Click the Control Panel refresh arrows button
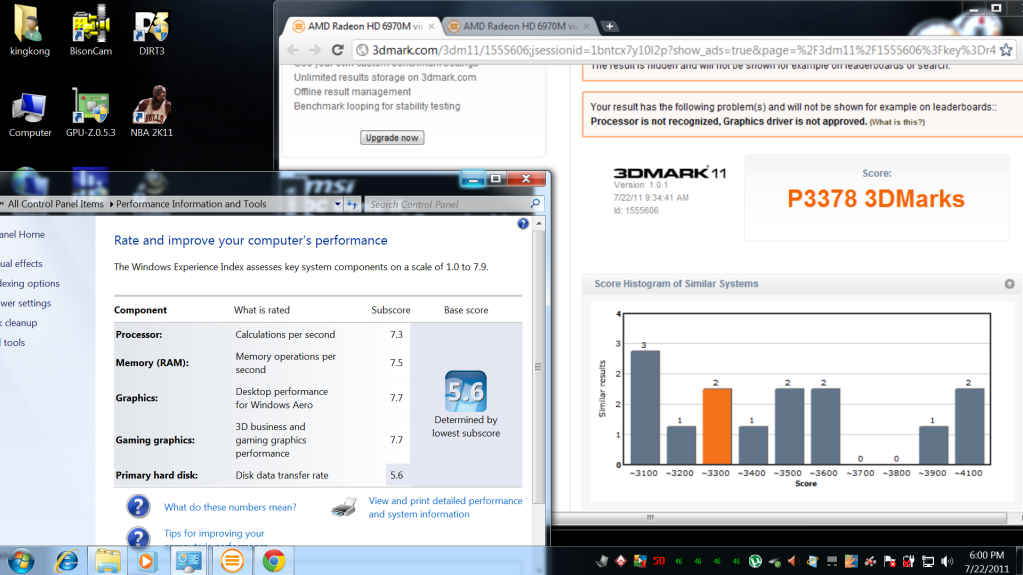 tap(352, 204)
